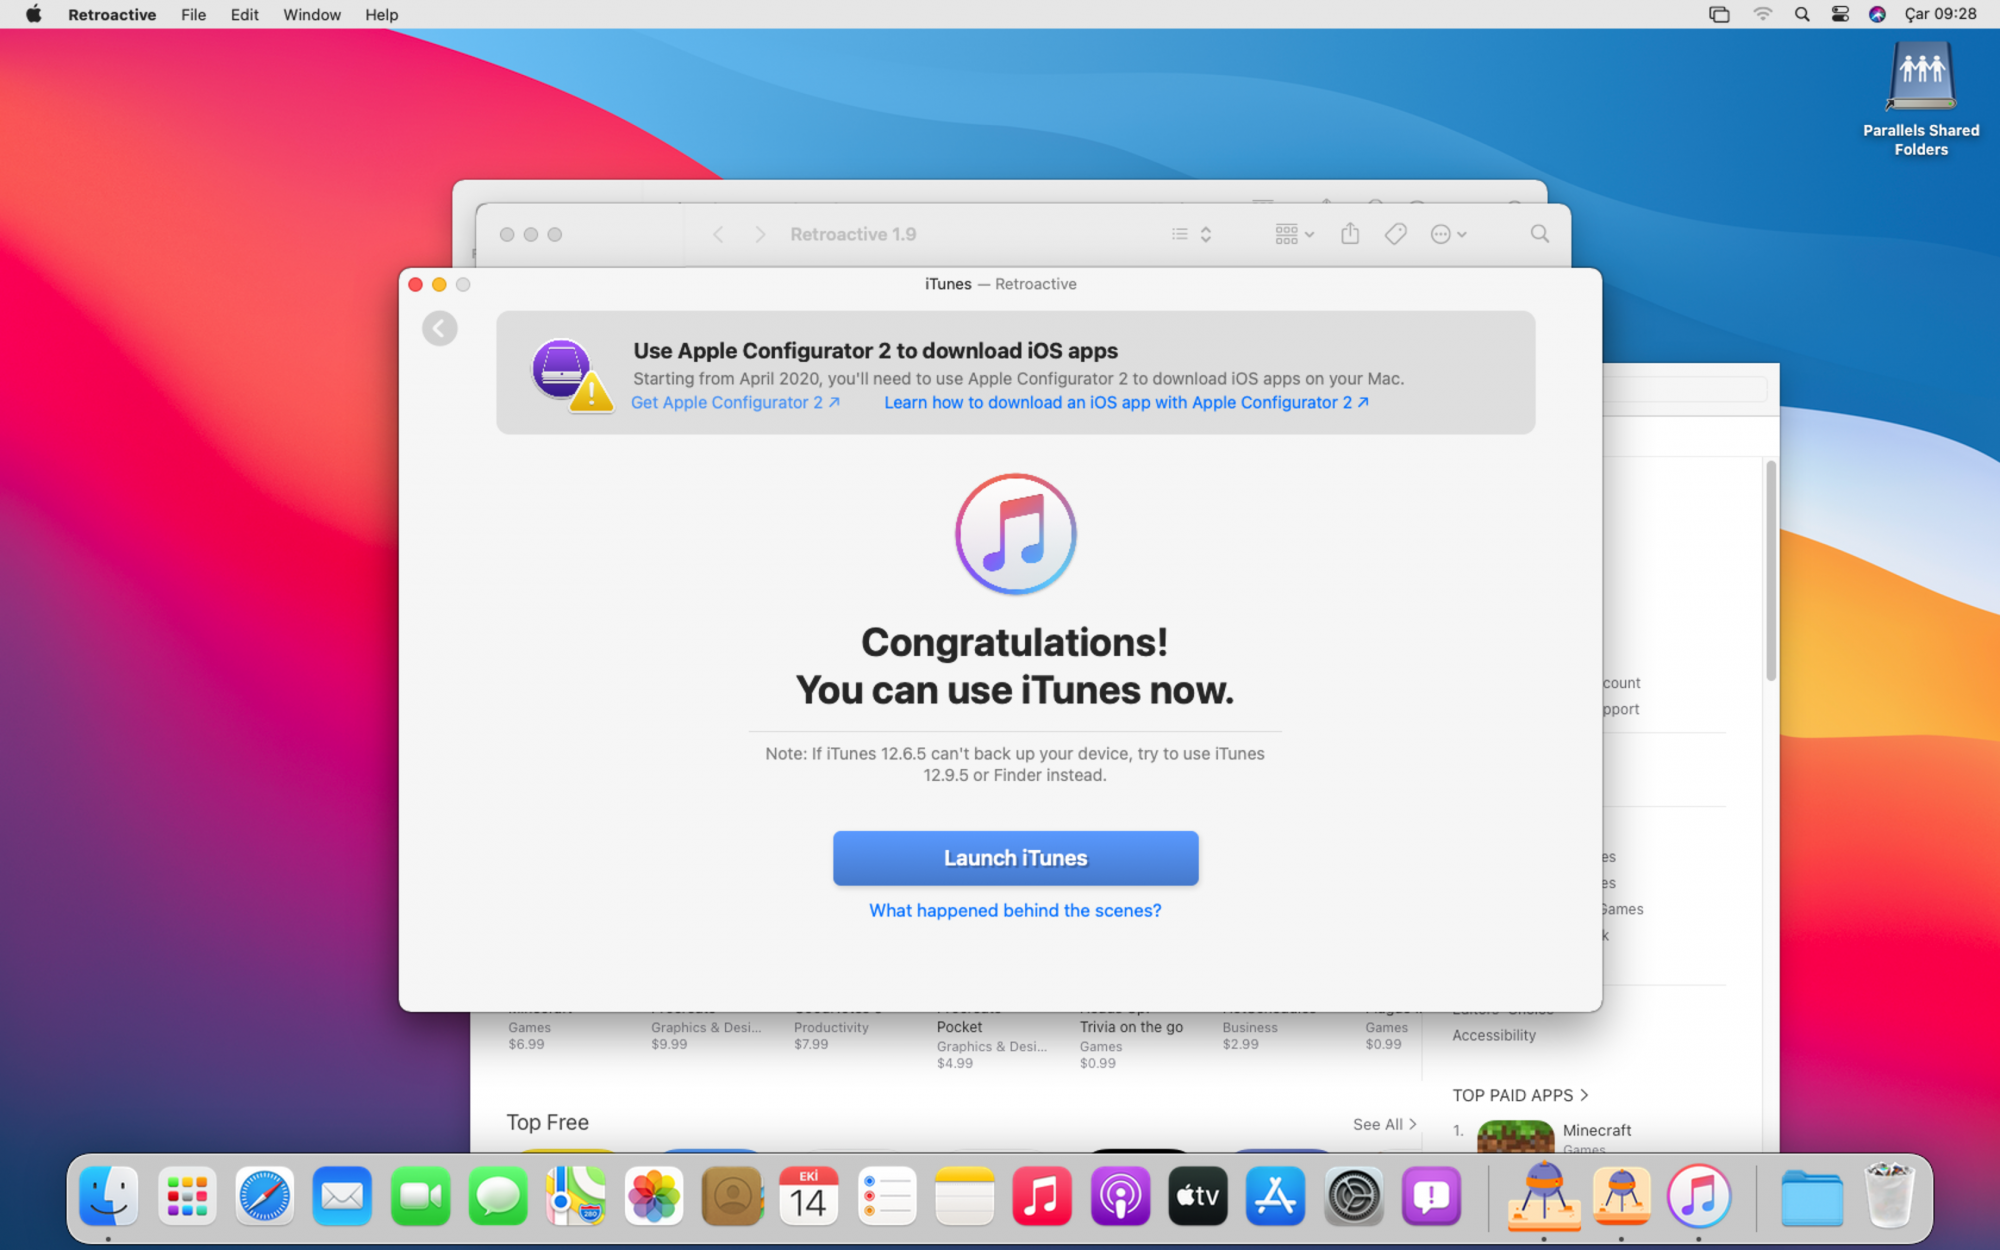Screen dimensions: 2000x1250
Task: Open Control Center in the menu bar
Action: (1839, 14)
